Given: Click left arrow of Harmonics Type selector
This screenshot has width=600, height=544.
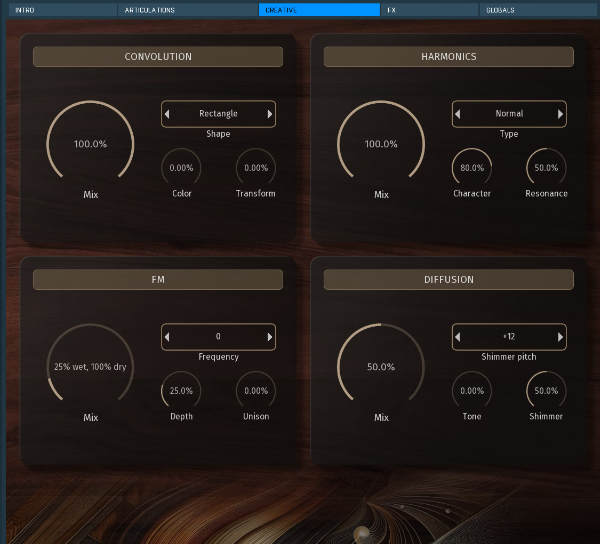Looking at the screenshot, I should pos(458,114).
